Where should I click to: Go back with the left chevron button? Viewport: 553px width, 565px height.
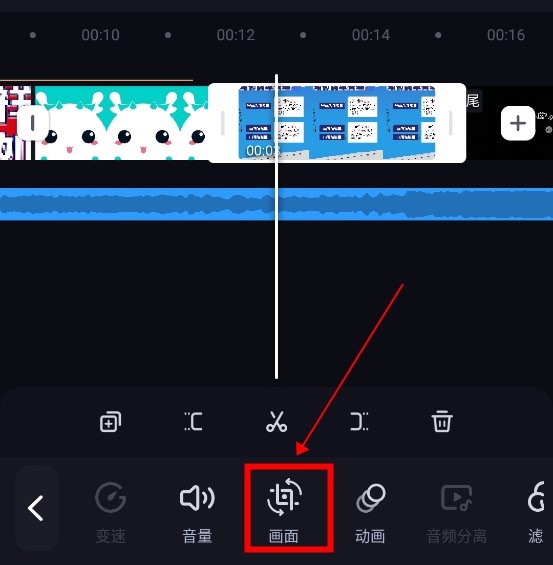click(36, 508)
